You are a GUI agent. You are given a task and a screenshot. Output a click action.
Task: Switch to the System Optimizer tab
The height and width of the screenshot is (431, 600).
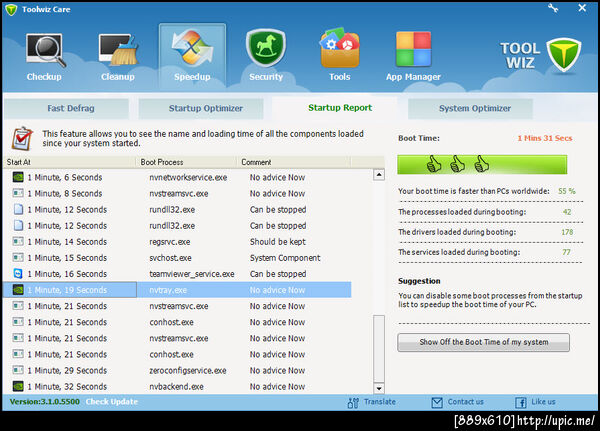click(x=470, y=108)
